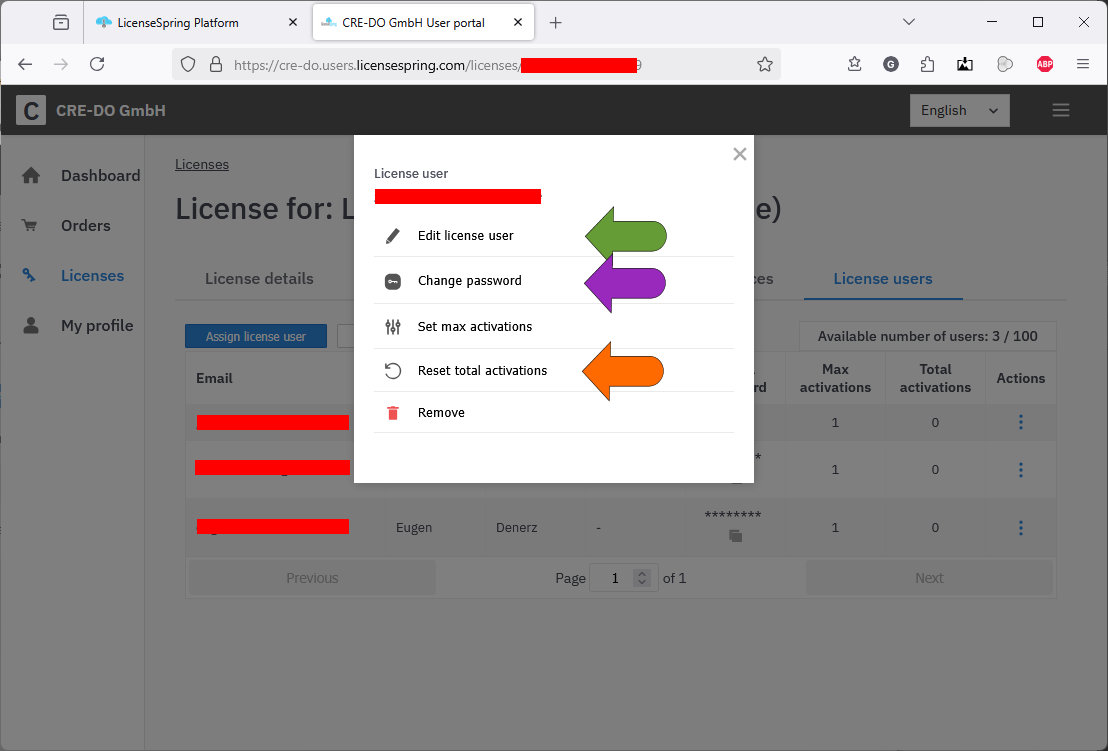Click the CRE-DO GmbH logo icon
Screen dimensions: 1108x751
pos(31,110)
